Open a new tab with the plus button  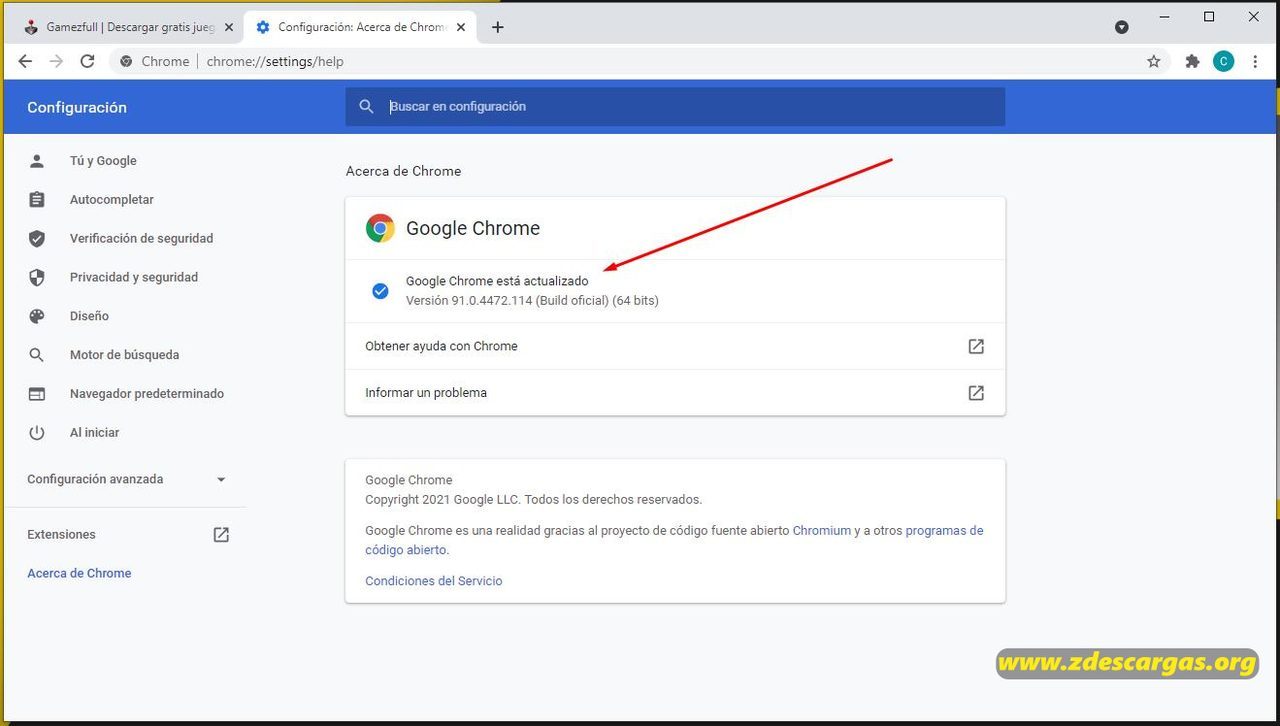(x=498, y=27)
